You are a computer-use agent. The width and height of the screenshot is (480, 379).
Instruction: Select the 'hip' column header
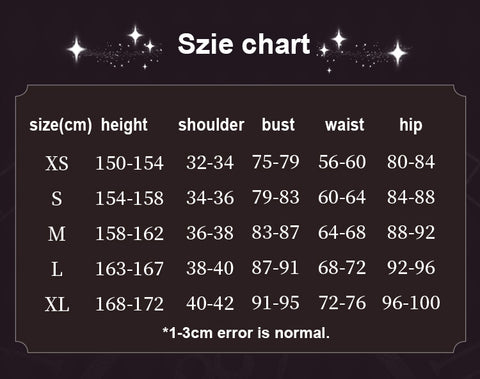(x=411, y=125)
